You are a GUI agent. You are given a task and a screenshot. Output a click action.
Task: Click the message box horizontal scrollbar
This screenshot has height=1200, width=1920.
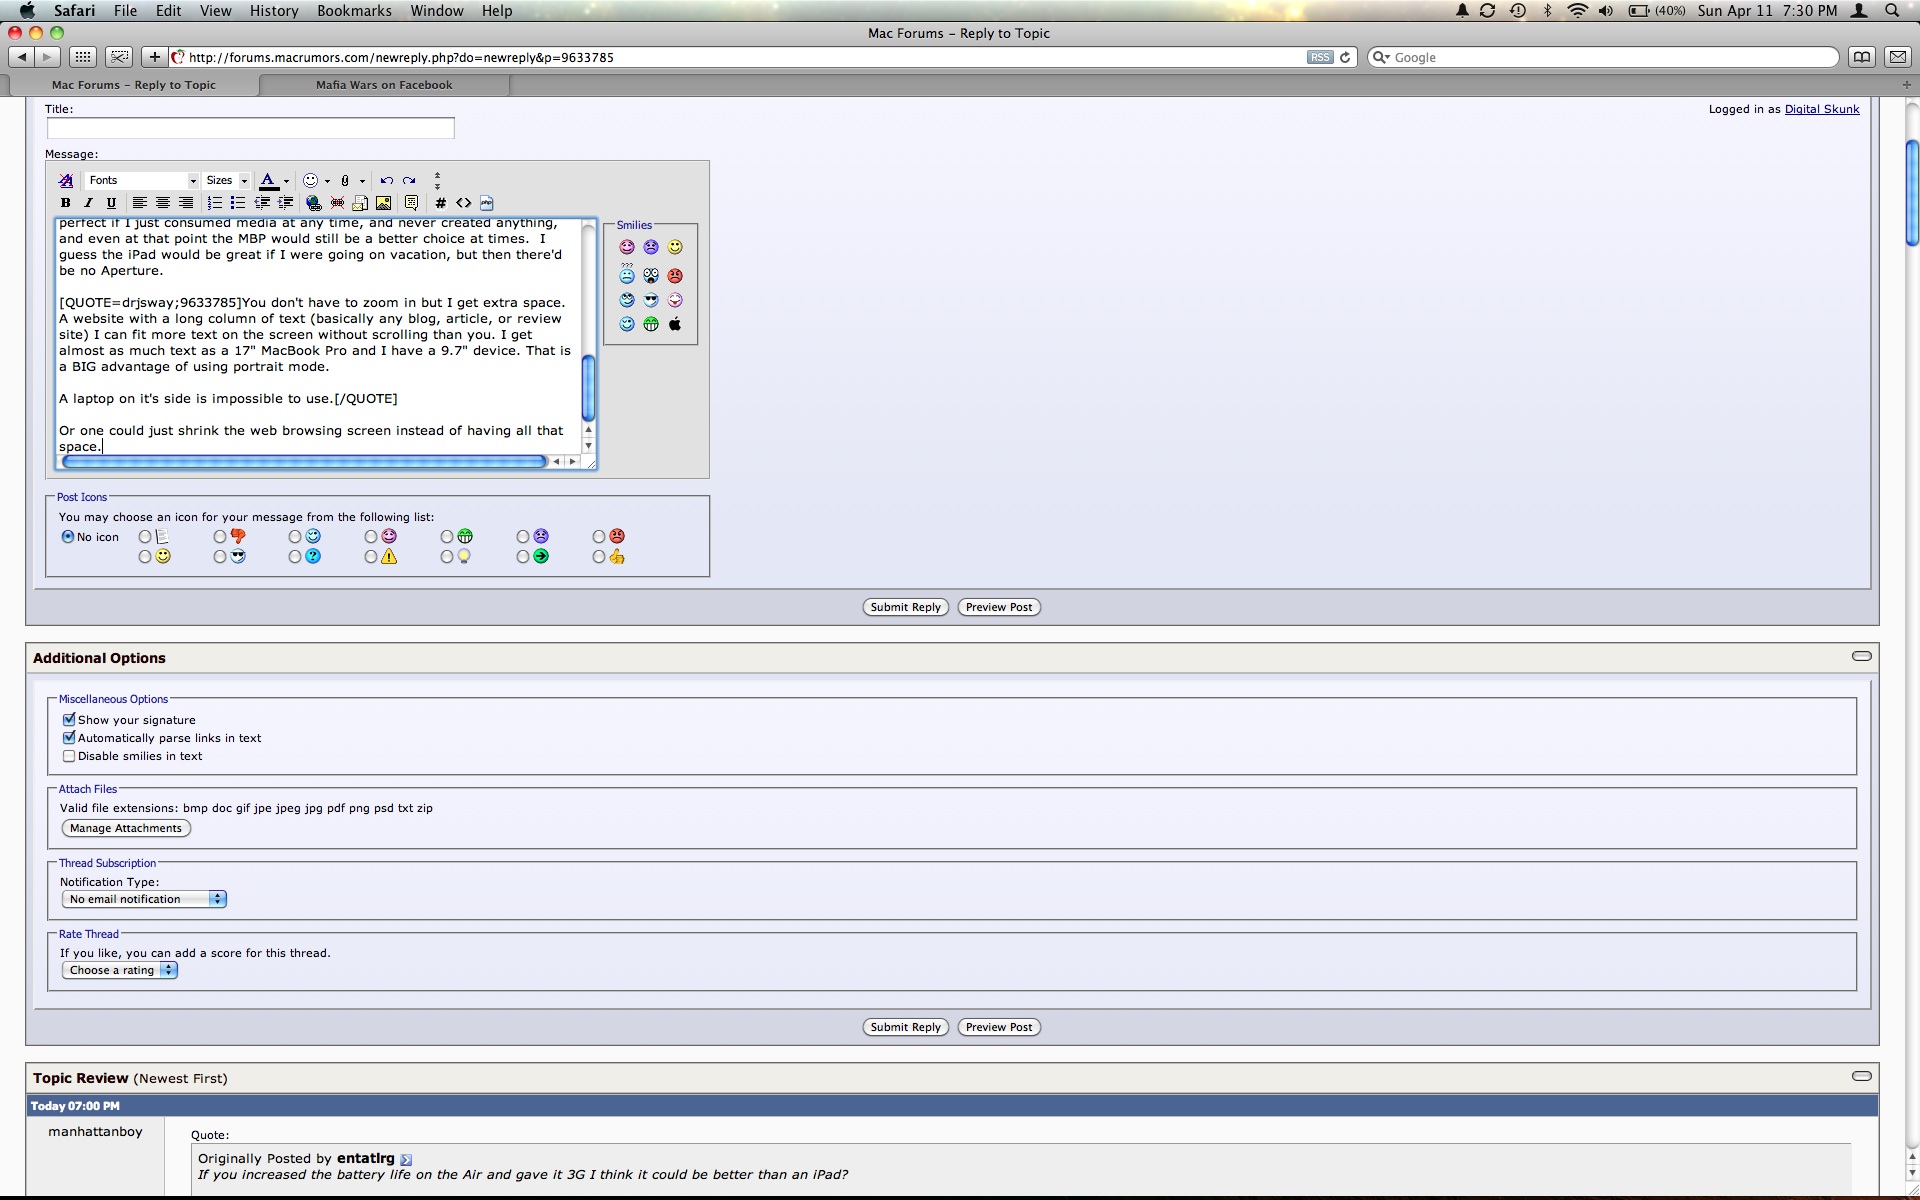click(304, 461)
